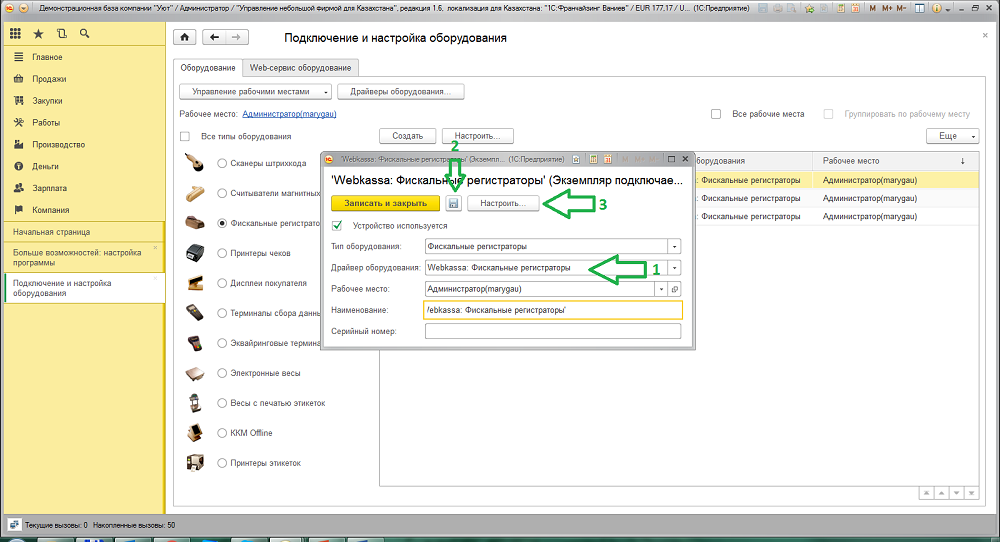Open title bar help dropdown arrow
This screenshot has width=1000, height=542.
948,9
